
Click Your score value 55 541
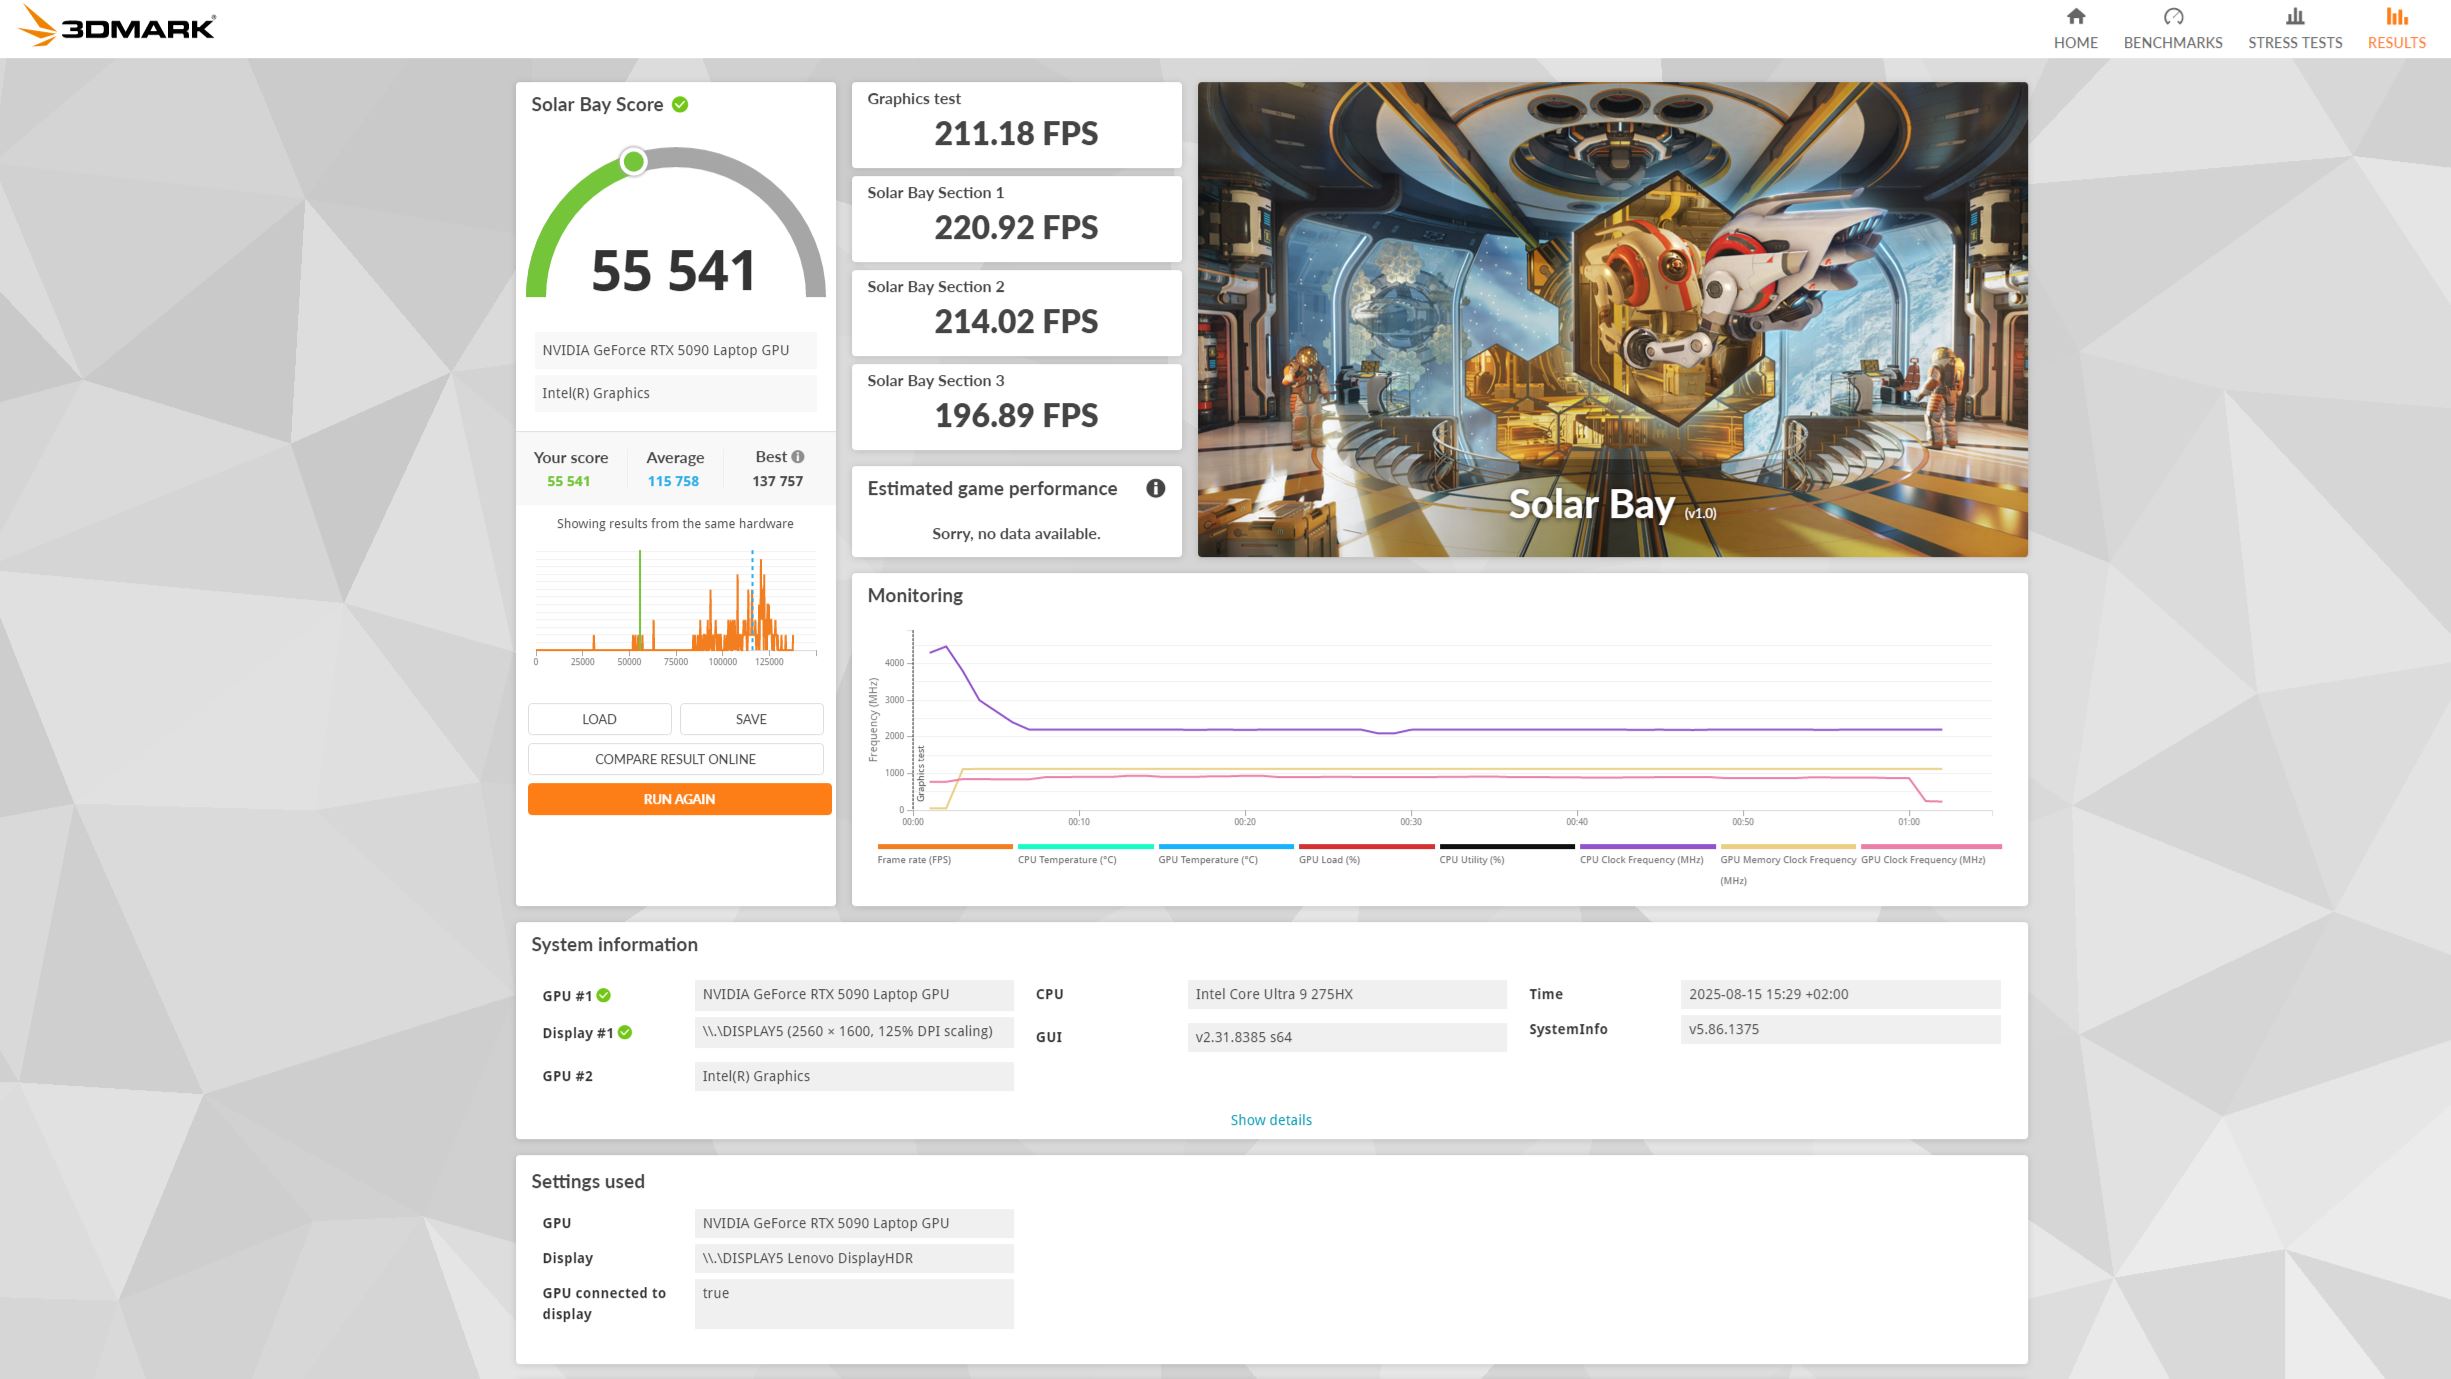click(568, 481)
